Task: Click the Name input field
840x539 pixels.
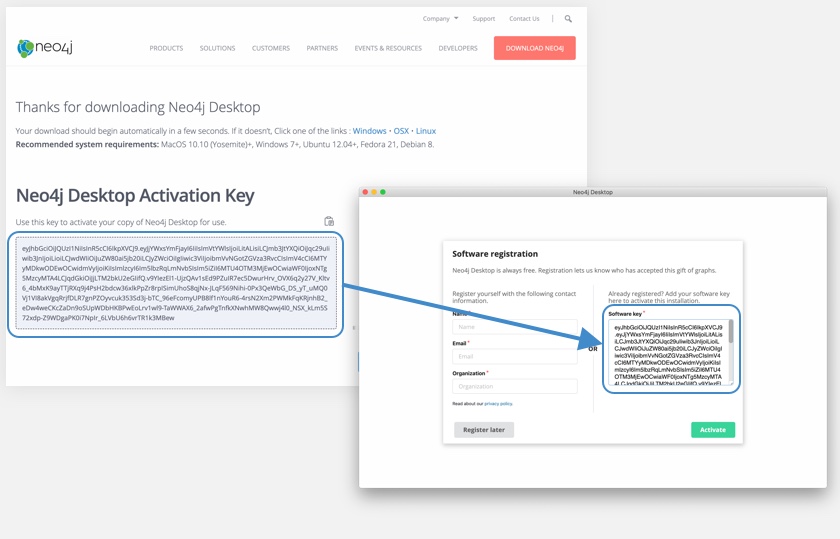Action: point(515,327)
